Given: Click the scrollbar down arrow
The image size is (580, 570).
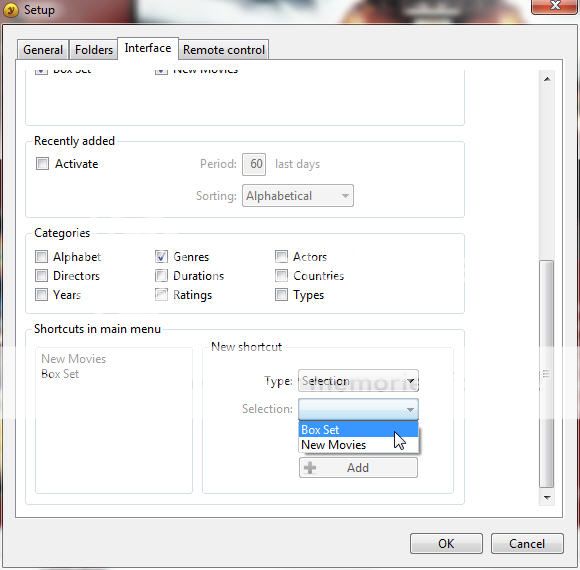Looking at the screenshot, I should [547, 498].
